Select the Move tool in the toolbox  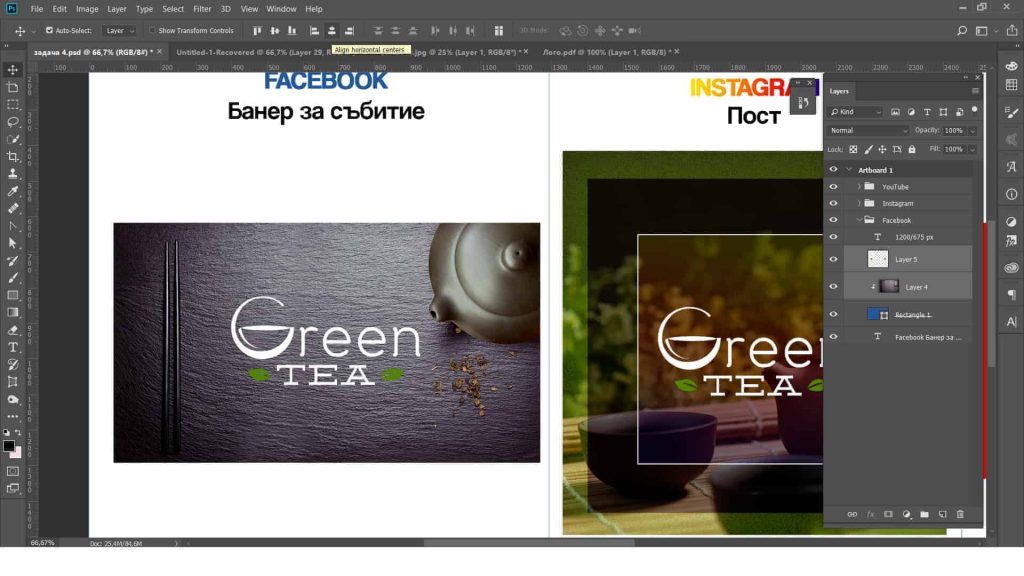[12, 70]
